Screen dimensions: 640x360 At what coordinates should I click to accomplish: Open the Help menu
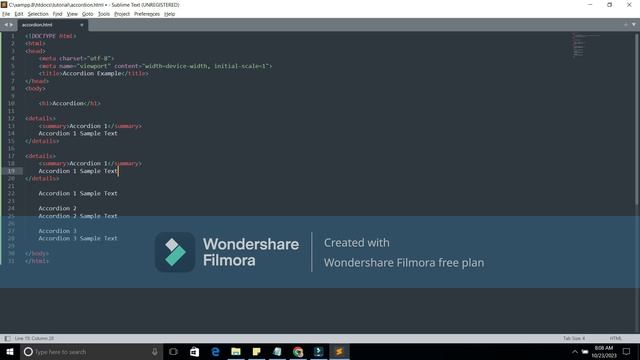169,14
